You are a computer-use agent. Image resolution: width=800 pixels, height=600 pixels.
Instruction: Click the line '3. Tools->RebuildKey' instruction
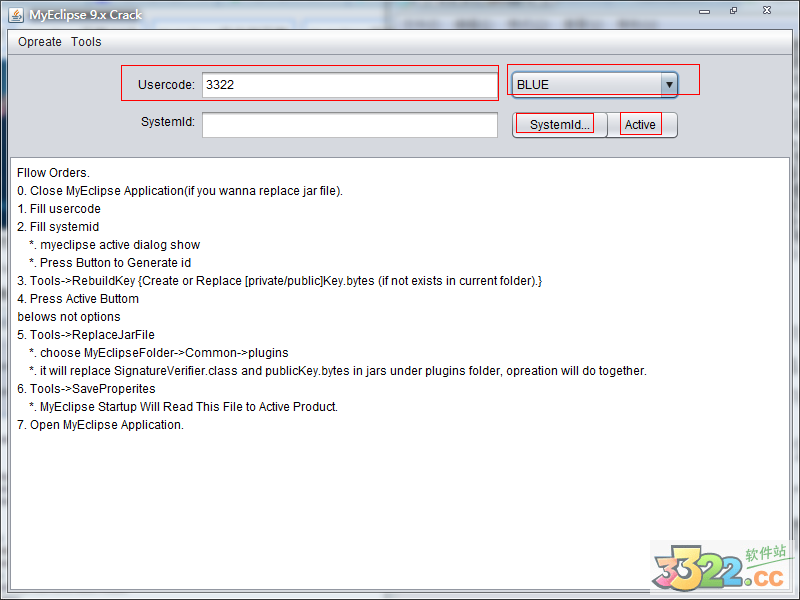pos(280,281)
